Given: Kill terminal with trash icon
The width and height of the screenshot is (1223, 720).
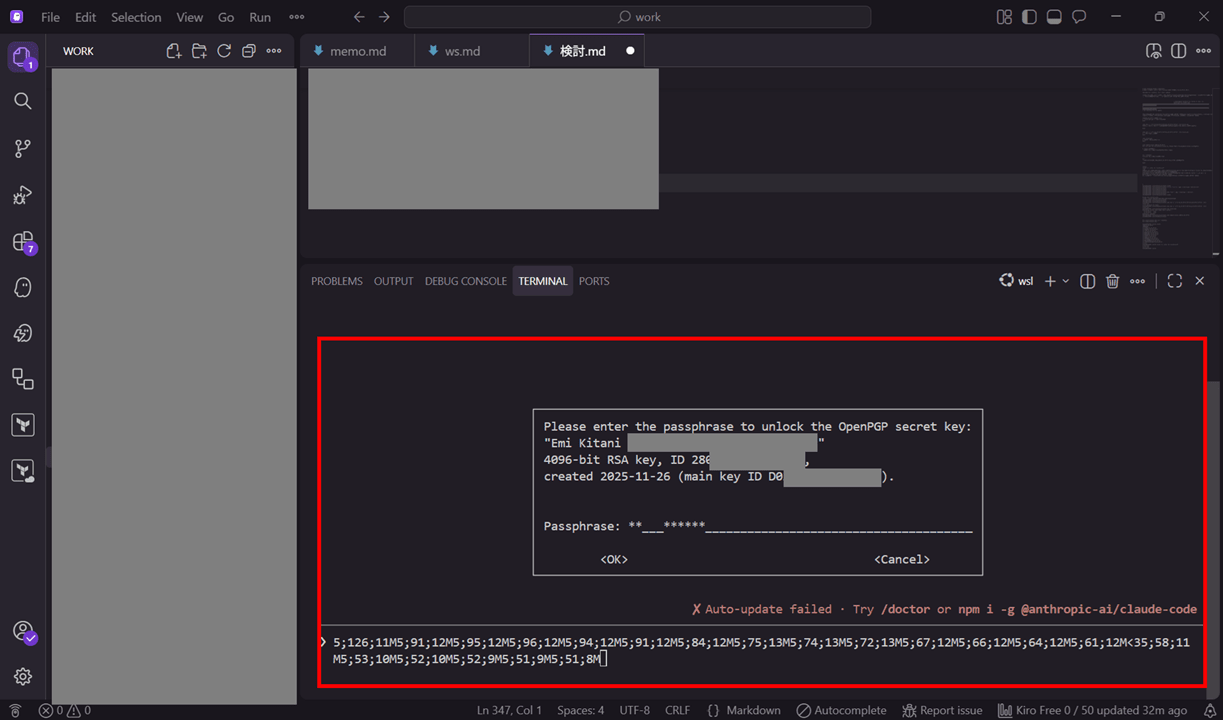Looking at the screenshot, I should pos(1112,281).
